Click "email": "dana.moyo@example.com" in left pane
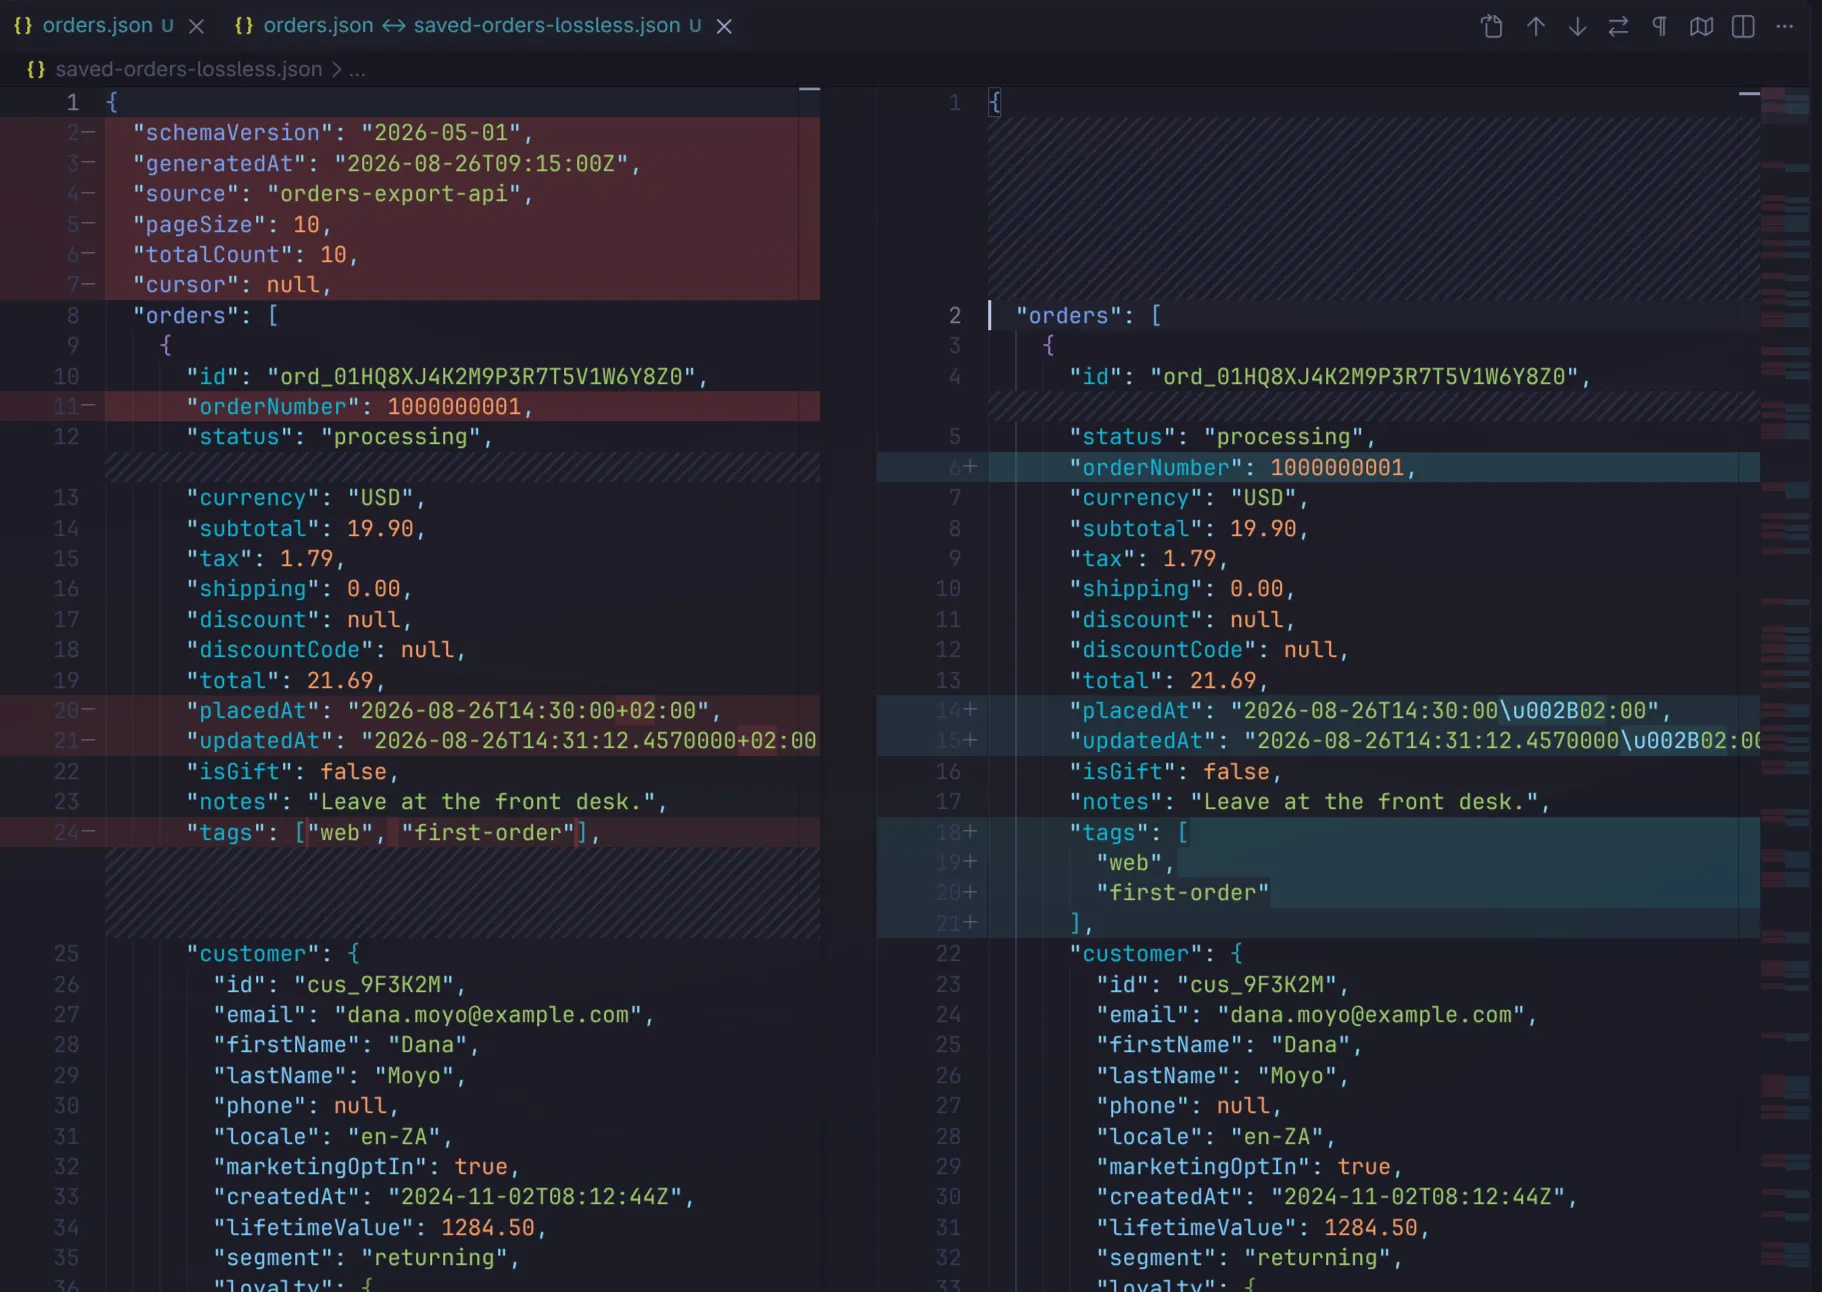 pos(434,1014)
